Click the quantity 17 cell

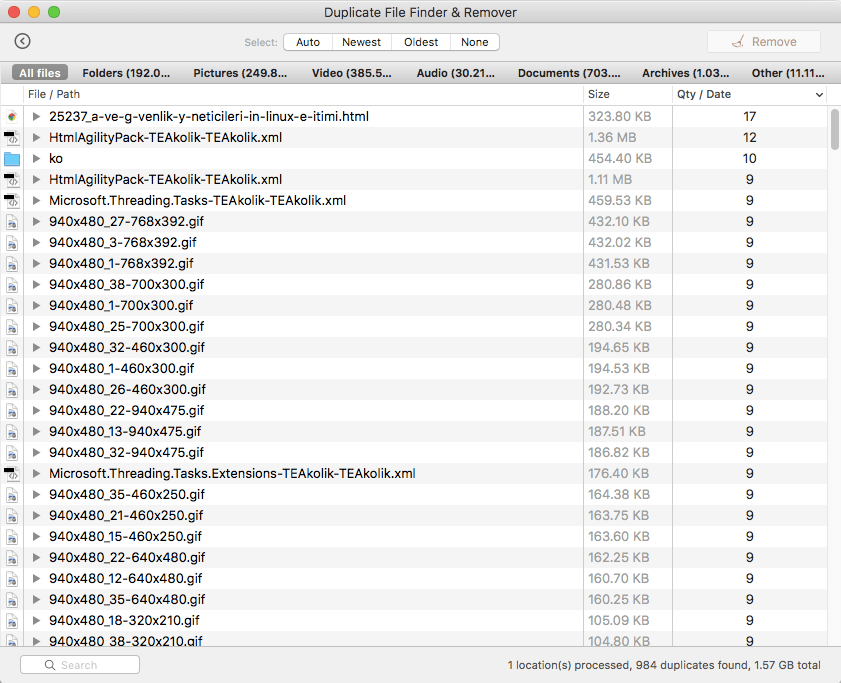pos(749,116)
